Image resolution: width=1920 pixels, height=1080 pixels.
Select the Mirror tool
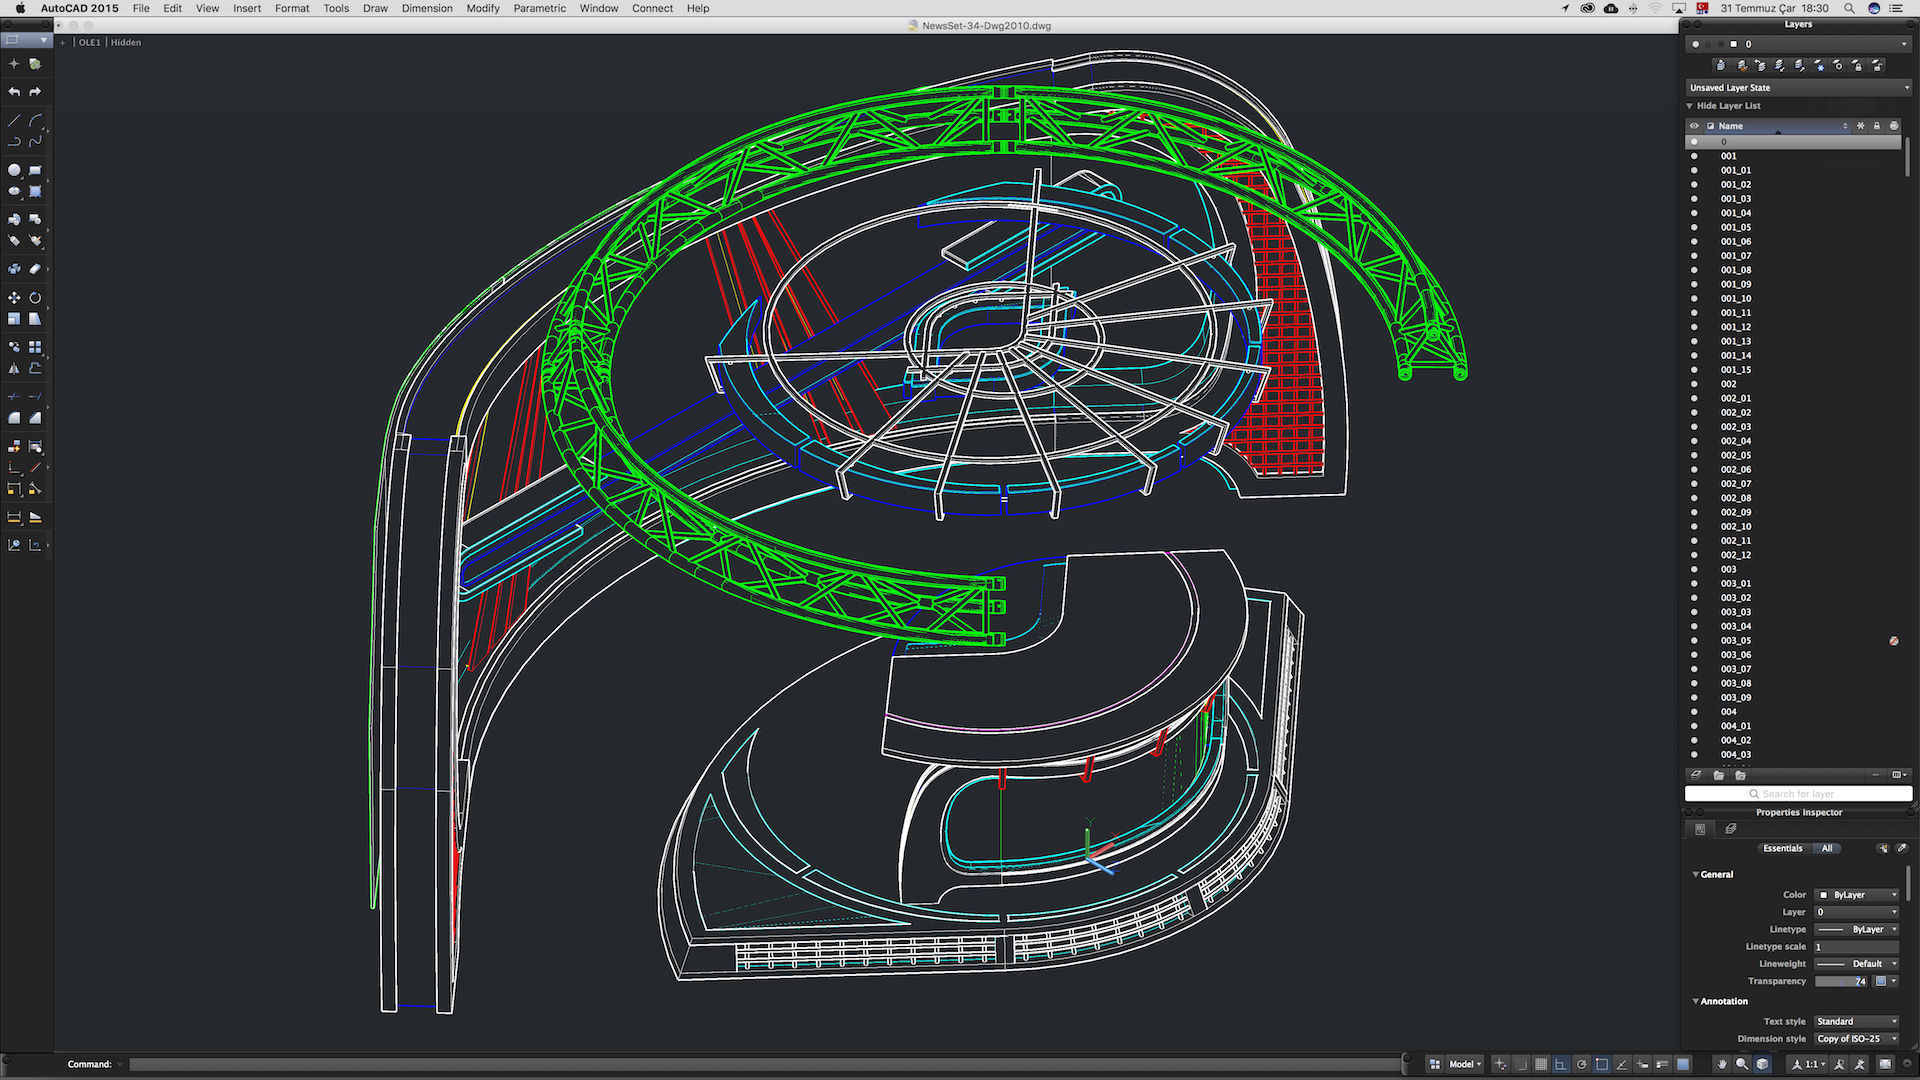pyautogui.click(x=14, y=369)
